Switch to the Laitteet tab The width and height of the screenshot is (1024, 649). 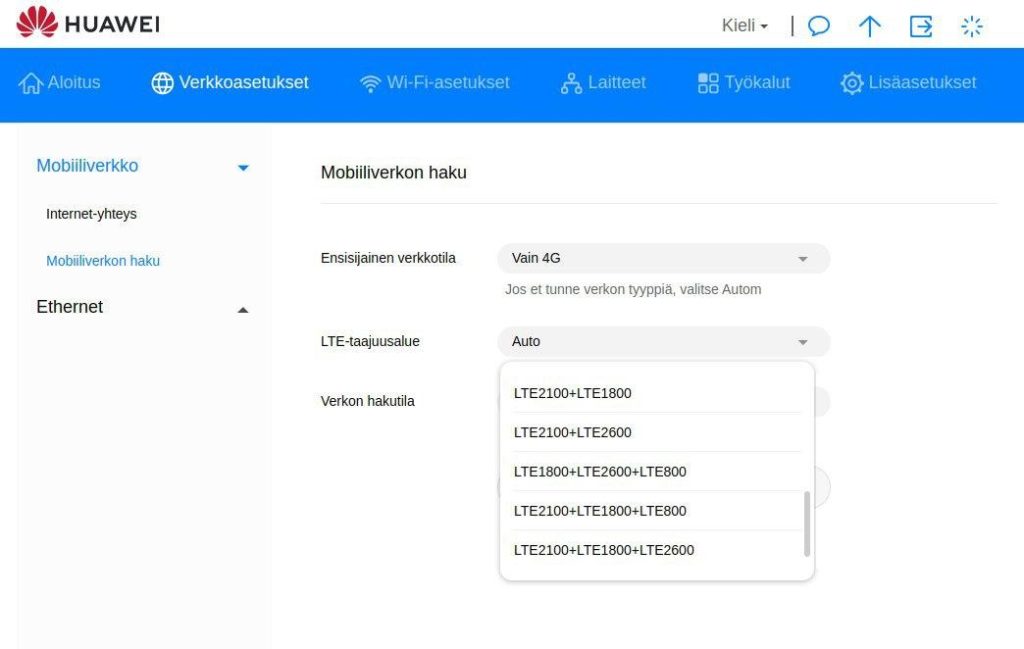click(603, 83)
